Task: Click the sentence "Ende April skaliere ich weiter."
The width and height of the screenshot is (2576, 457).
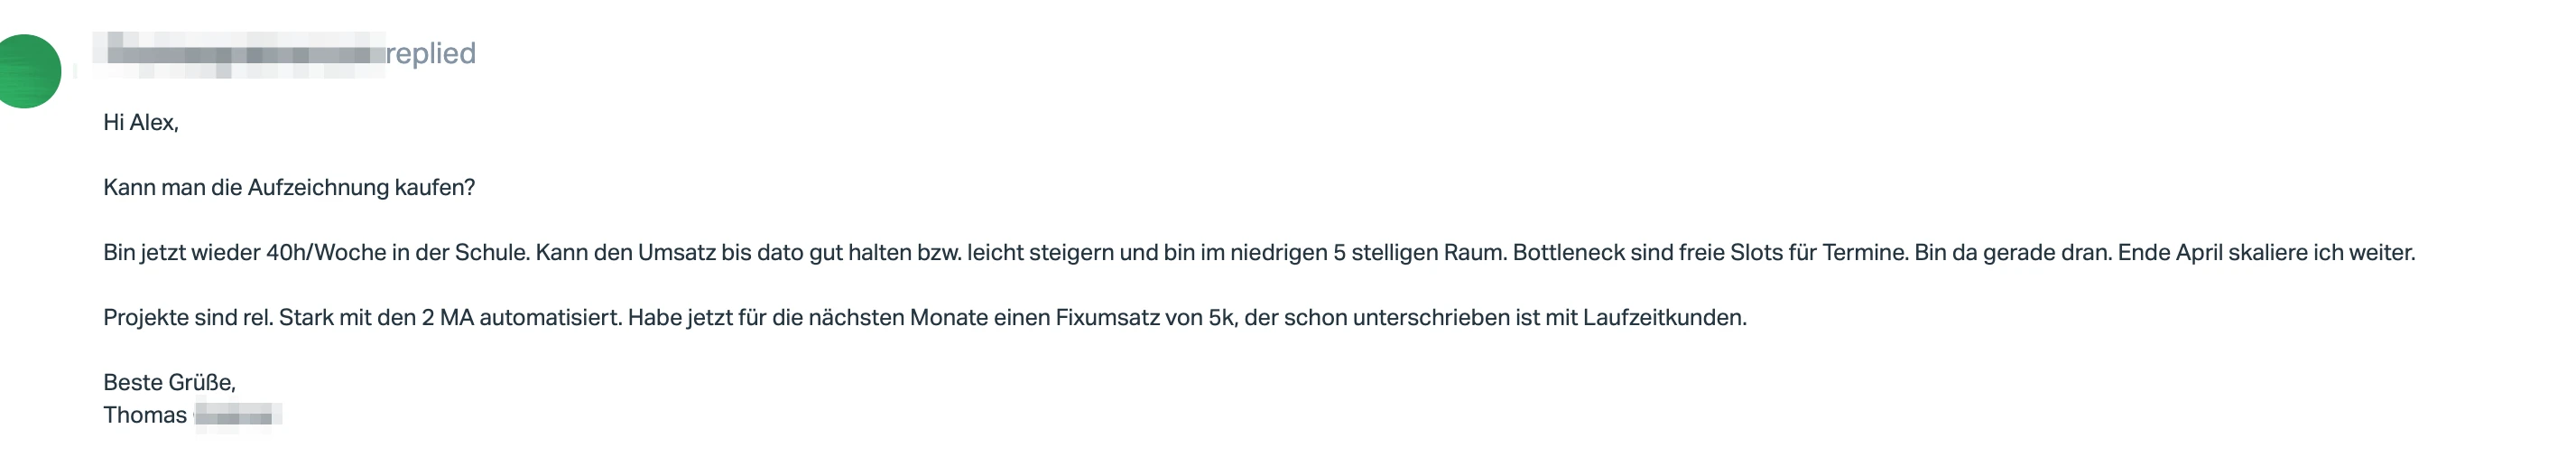Action: tap(2266, 252)
